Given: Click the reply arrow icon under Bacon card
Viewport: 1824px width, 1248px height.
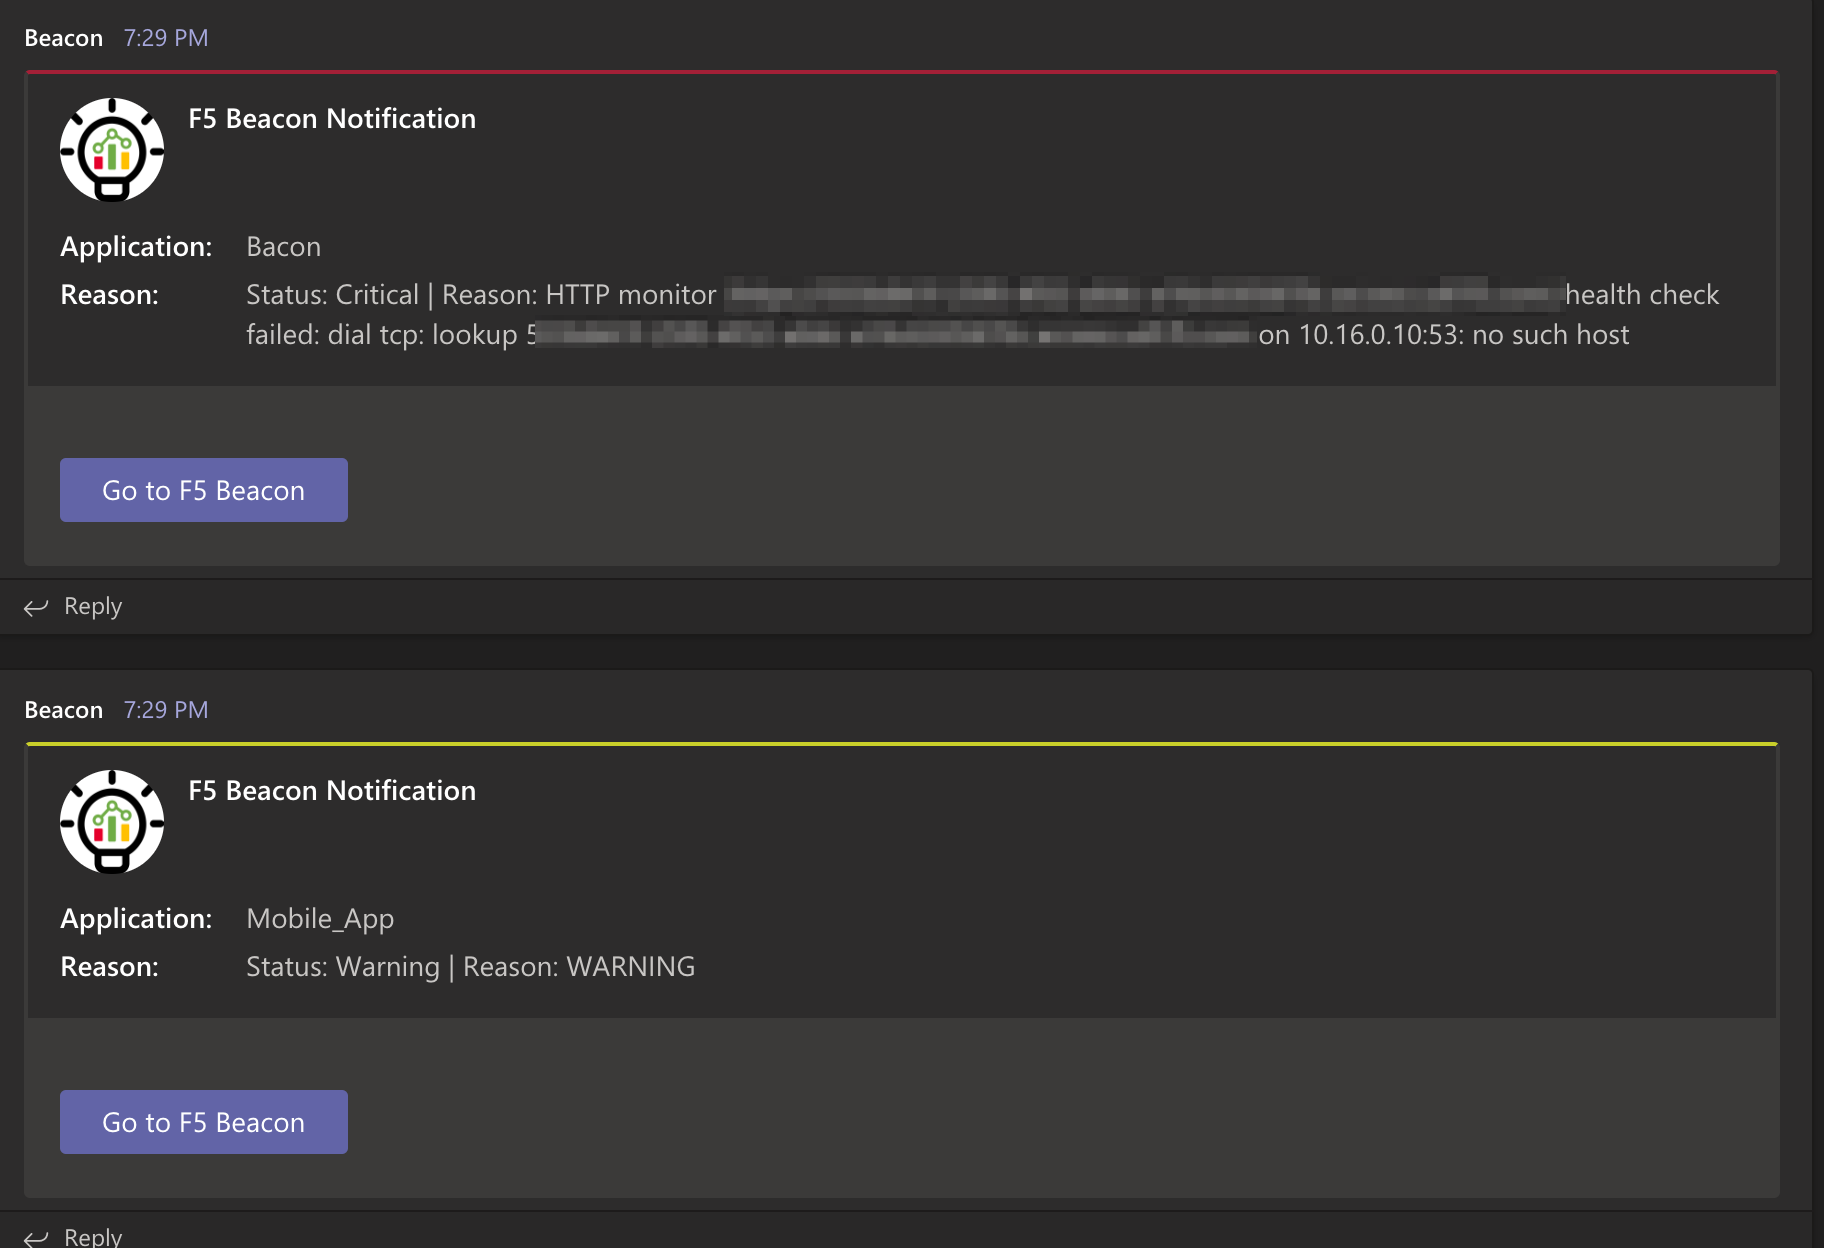Looking at the screenshot, I should (x=36, y=607).
